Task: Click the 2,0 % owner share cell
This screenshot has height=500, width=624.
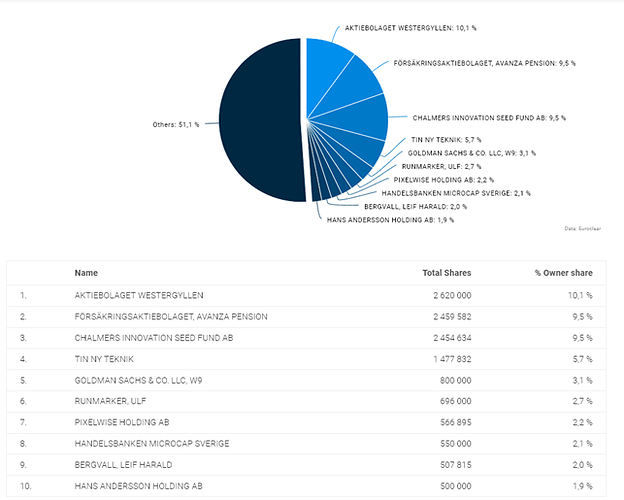Action: (x=583, y=465)
